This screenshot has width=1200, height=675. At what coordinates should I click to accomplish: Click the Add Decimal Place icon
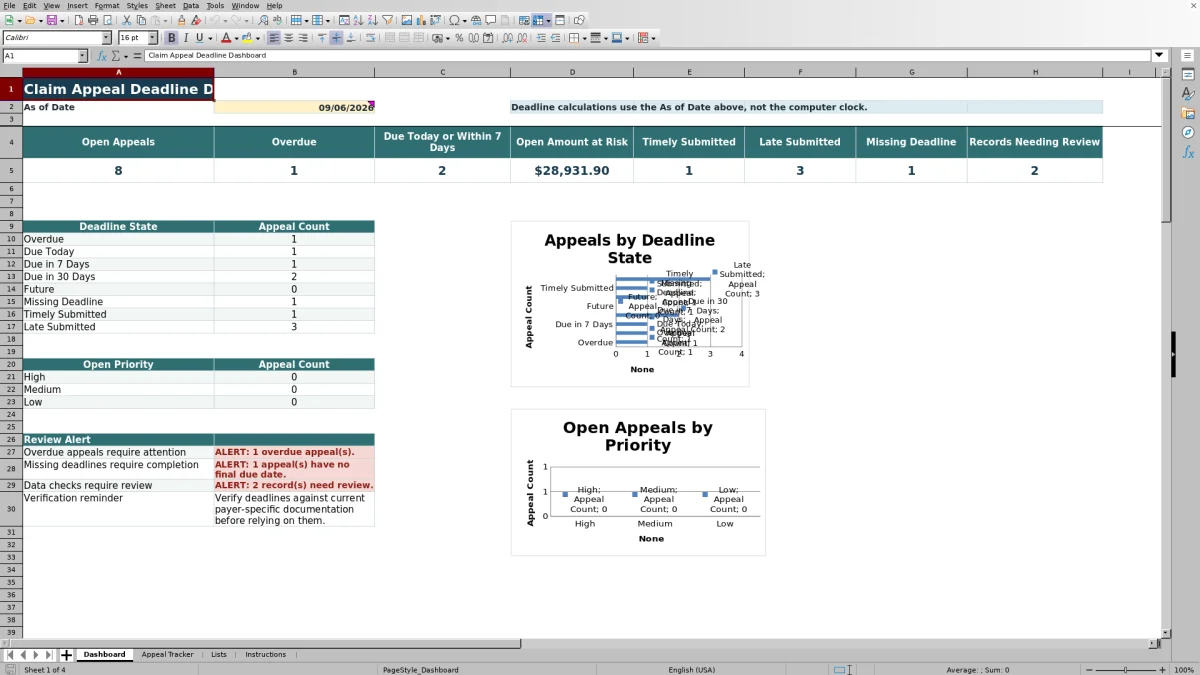[507, 38]
